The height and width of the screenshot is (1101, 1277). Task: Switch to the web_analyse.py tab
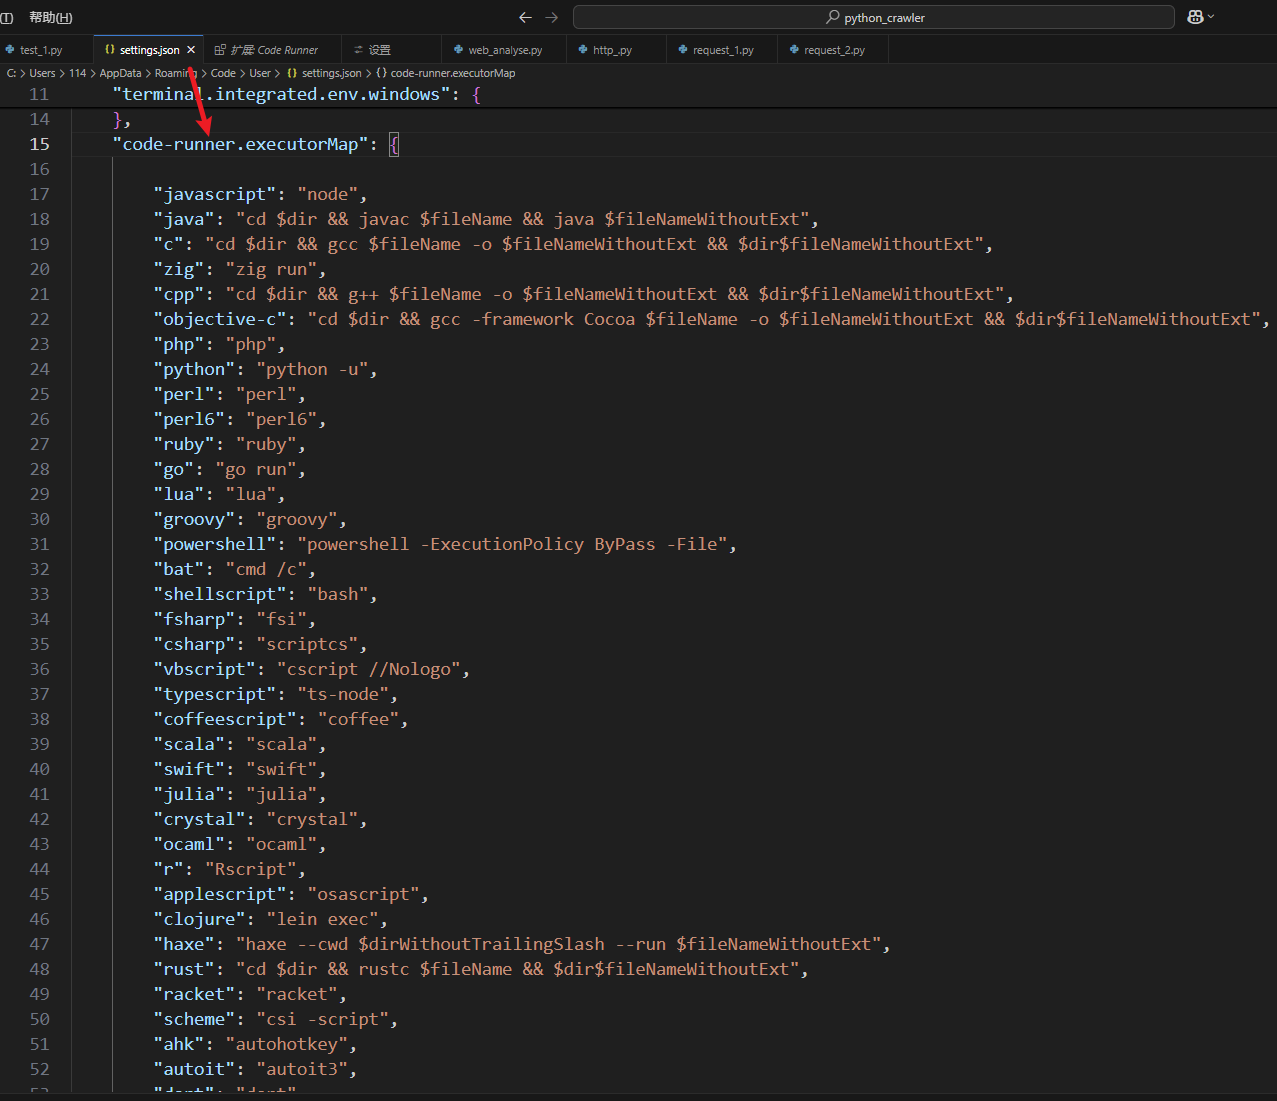(x=505, y=48)
